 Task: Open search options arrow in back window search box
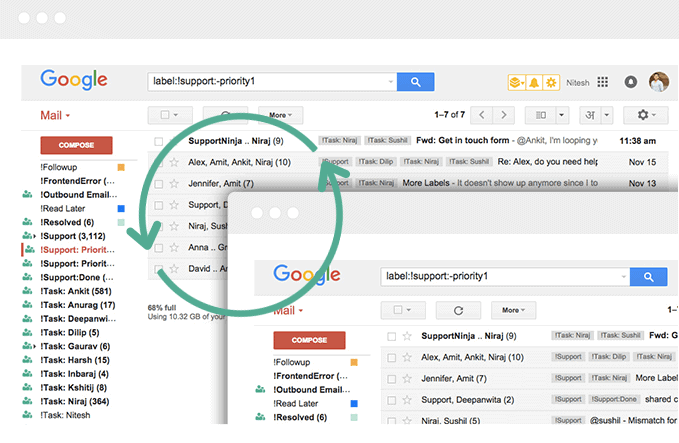tap(391, 81)
